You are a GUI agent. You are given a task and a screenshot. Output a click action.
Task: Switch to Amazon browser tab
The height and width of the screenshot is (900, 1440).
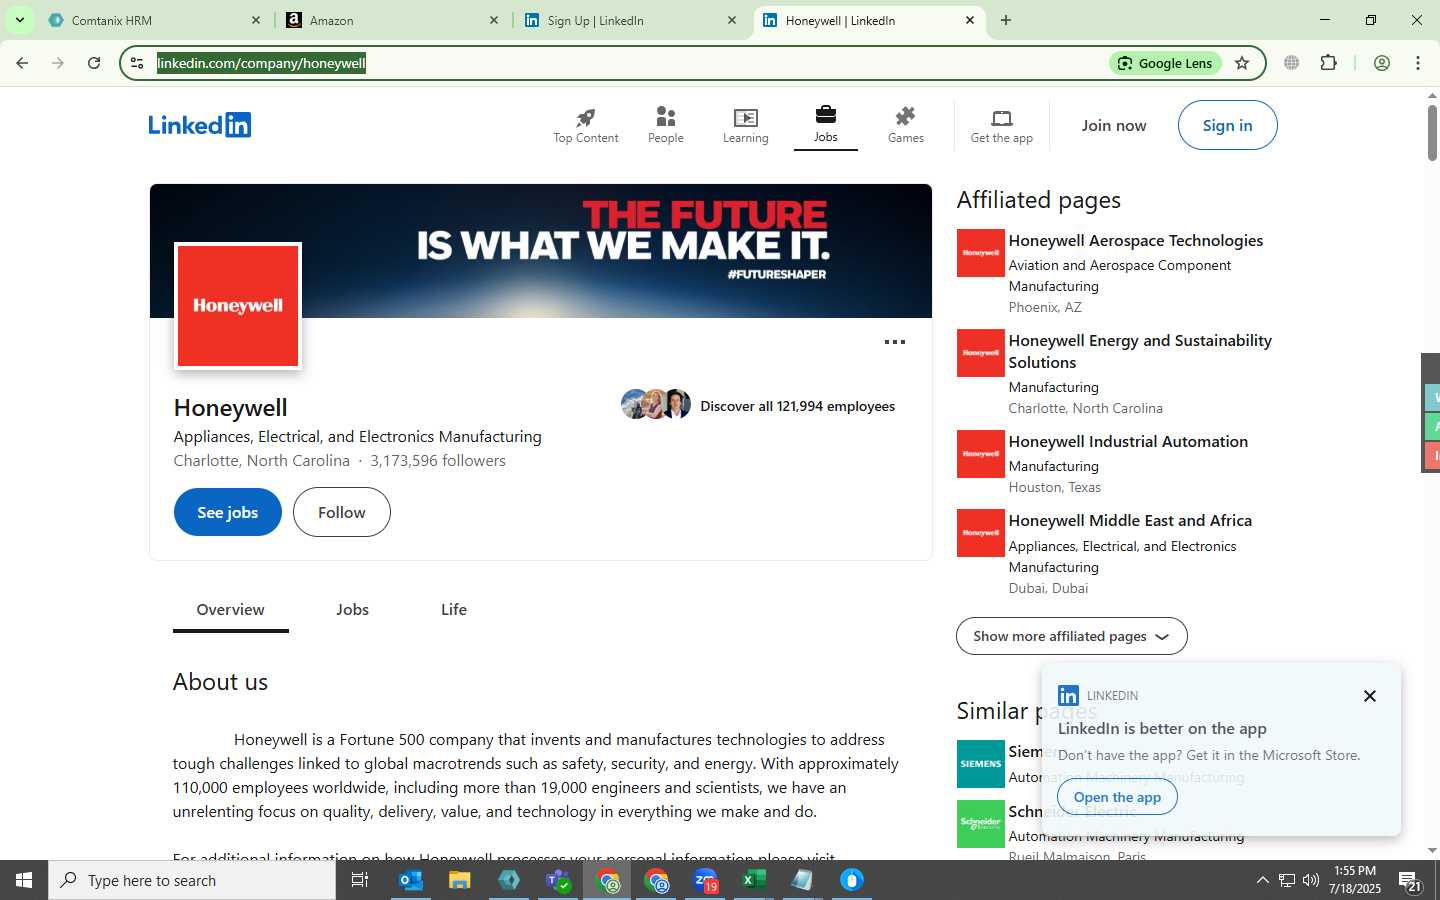392,20
